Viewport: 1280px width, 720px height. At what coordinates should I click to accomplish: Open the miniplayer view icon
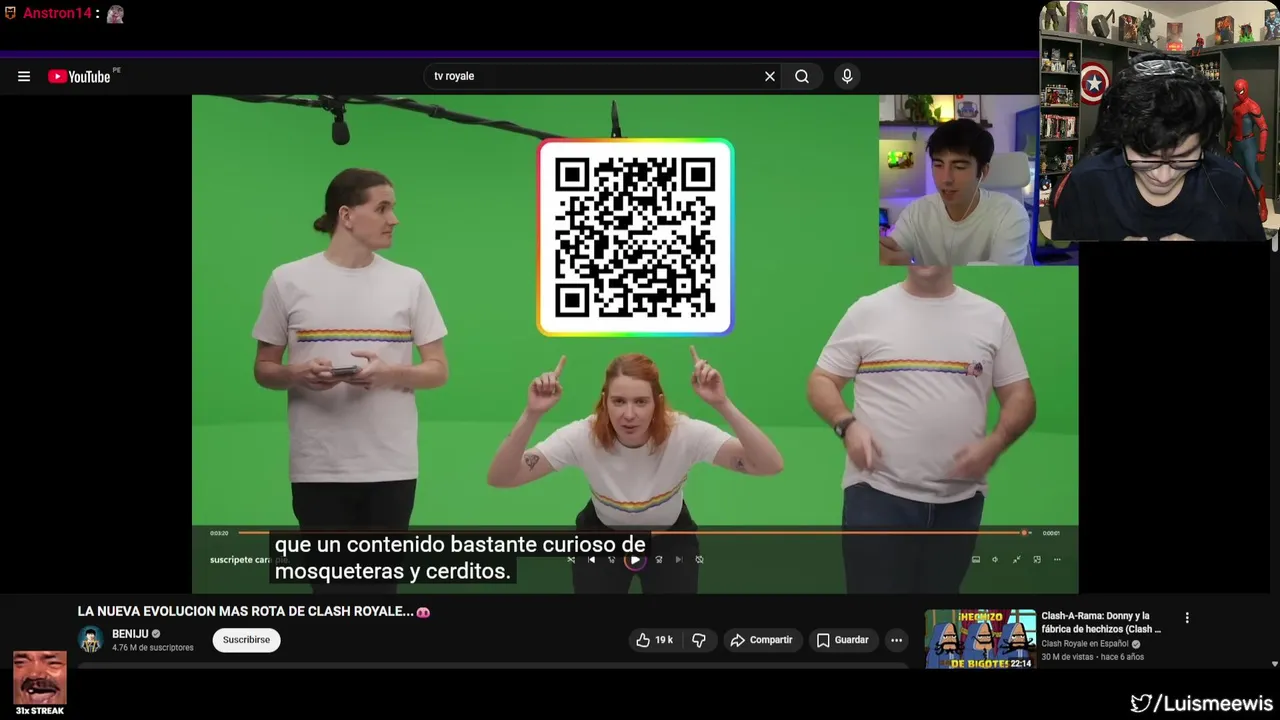[x=1037, y=559]
